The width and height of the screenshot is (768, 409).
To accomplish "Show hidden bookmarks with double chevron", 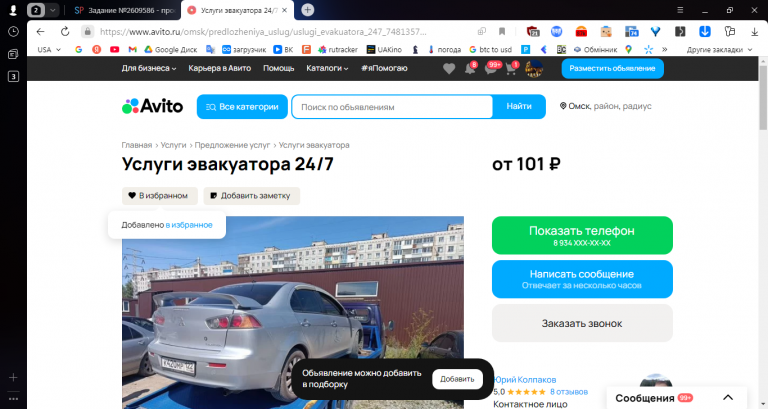I will tap(664, 49).
